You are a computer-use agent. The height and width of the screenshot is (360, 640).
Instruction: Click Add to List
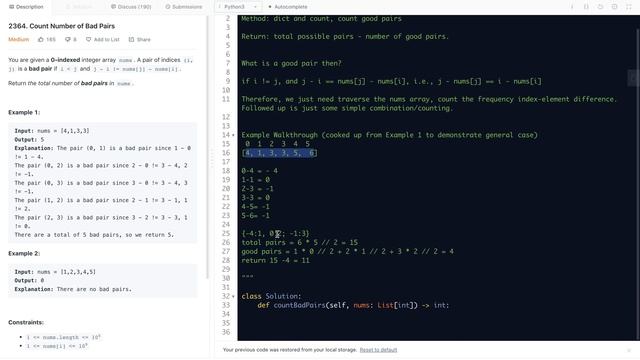103,40
